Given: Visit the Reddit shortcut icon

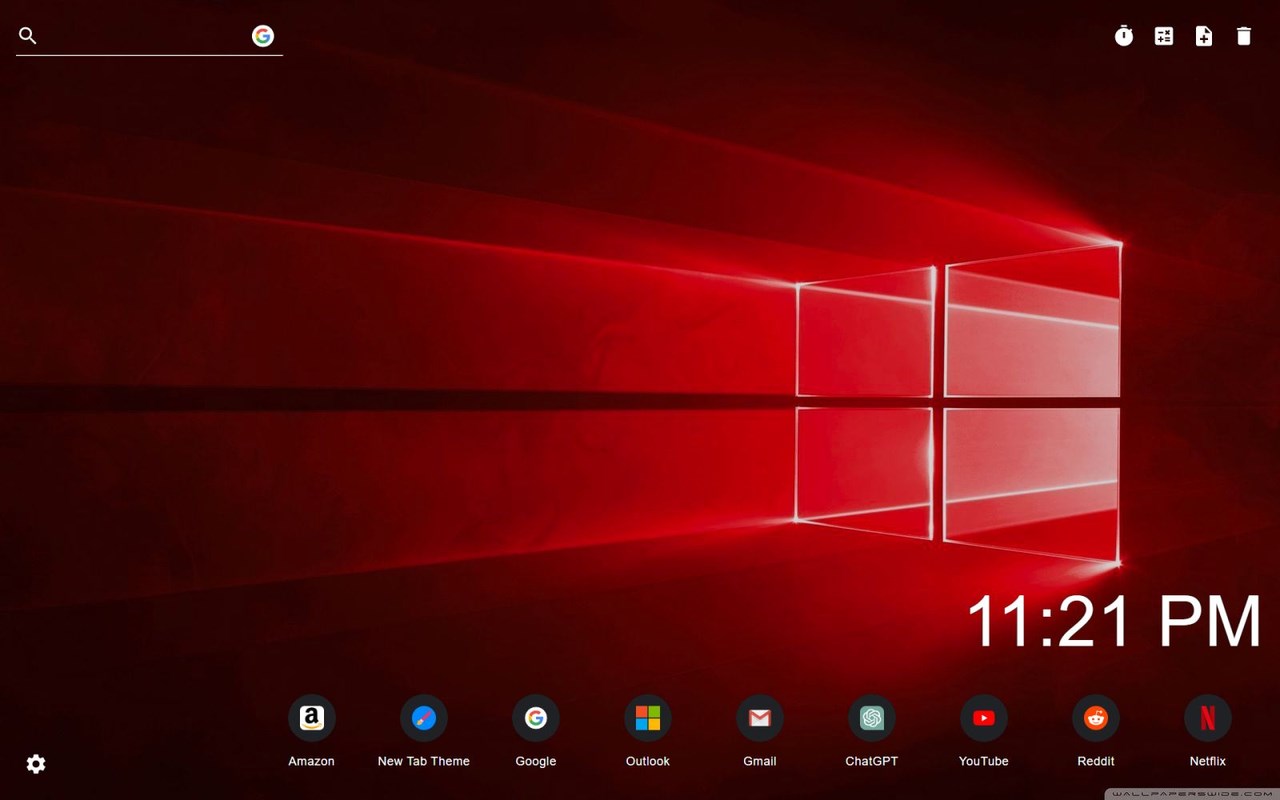Looking at the screenshot, I should [x=1096, y=718].
